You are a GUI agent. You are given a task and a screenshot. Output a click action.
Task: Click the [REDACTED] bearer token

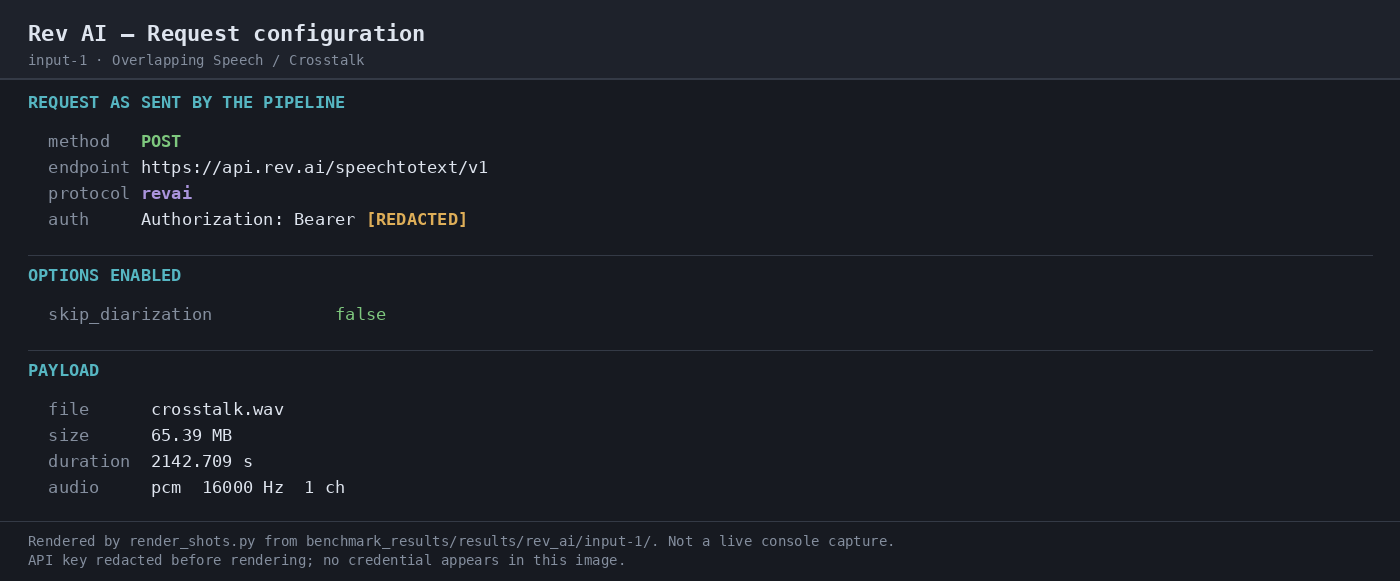click(x=417, y=219)
